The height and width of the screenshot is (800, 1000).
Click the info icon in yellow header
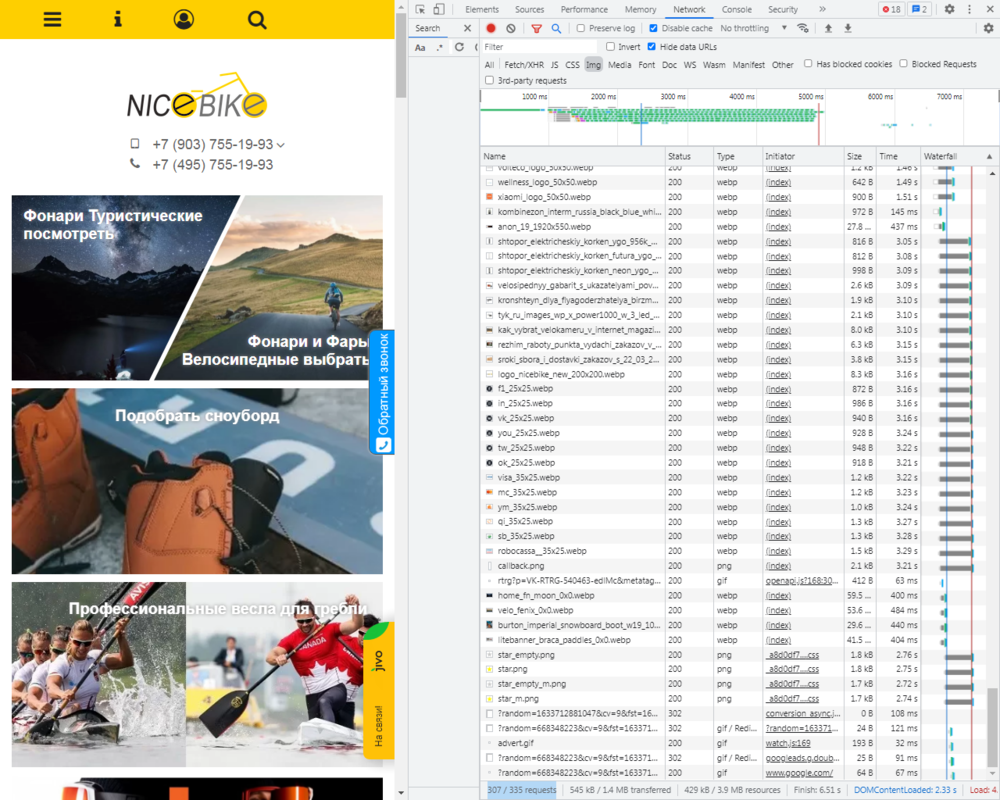[117, 19]
